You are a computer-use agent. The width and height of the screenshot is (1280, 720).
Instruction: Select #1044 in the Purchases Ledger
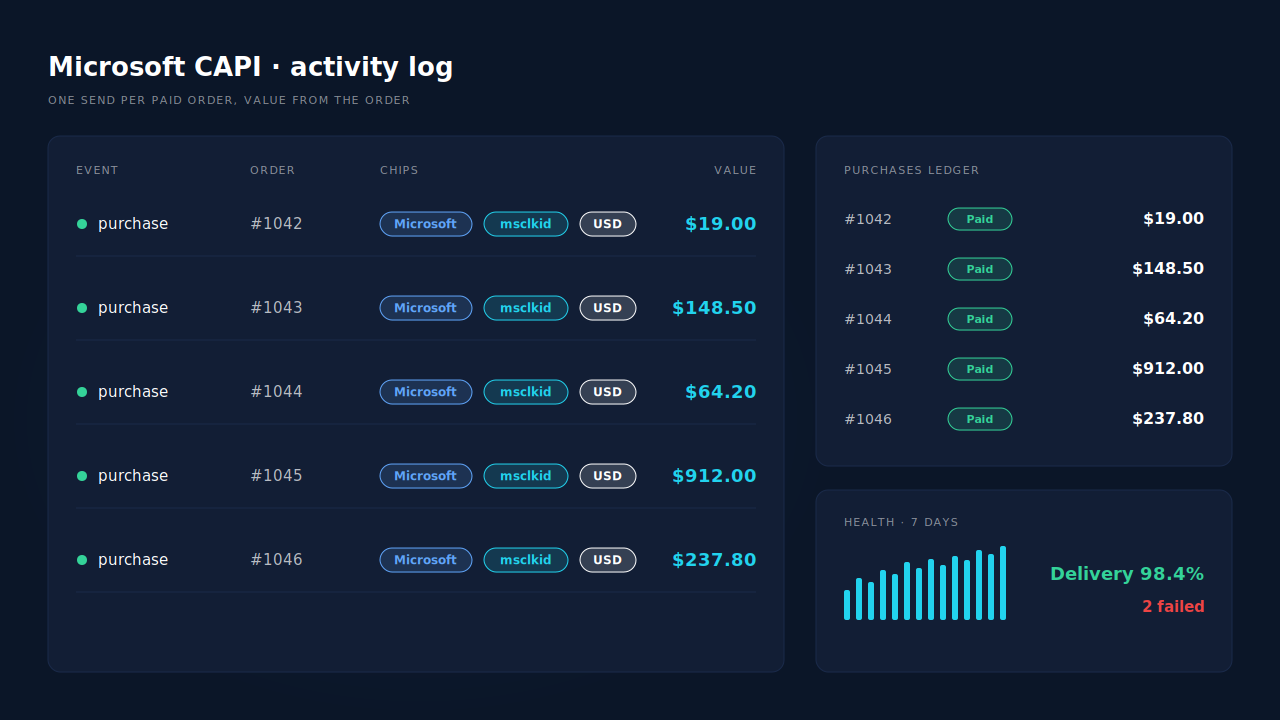868,319
